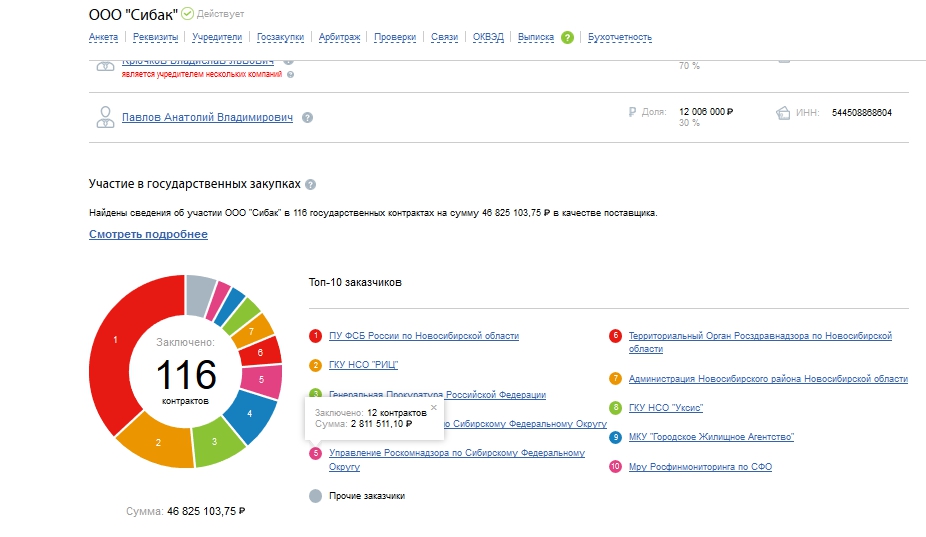Click ООО "Сибак" company title
The image size is (926, 537).
pyautogui.click(x=133, y=14)
